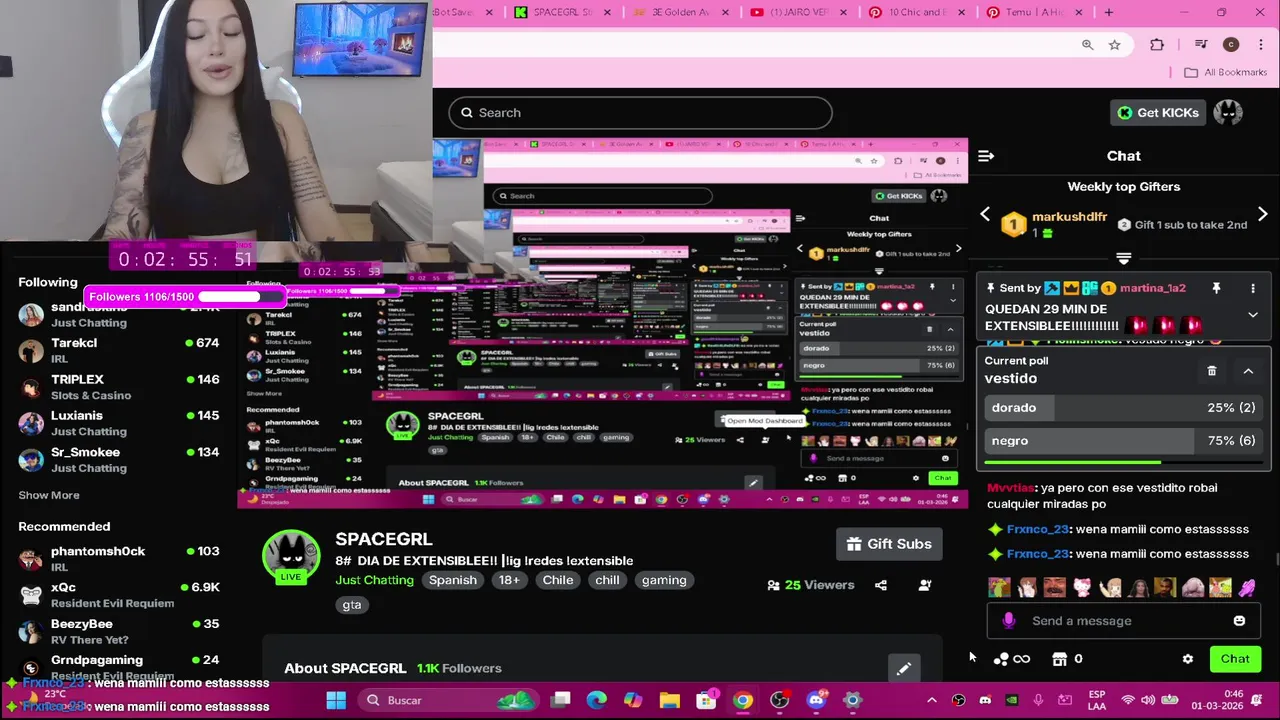Click the Kick Search field
The width and height of the screenshot is (1280, 720).
click(640, 113)
